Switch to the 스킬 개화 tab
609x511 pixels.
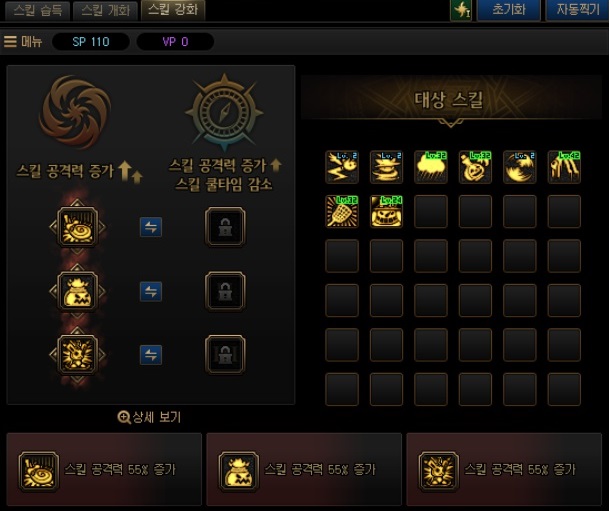pos(105,10)
